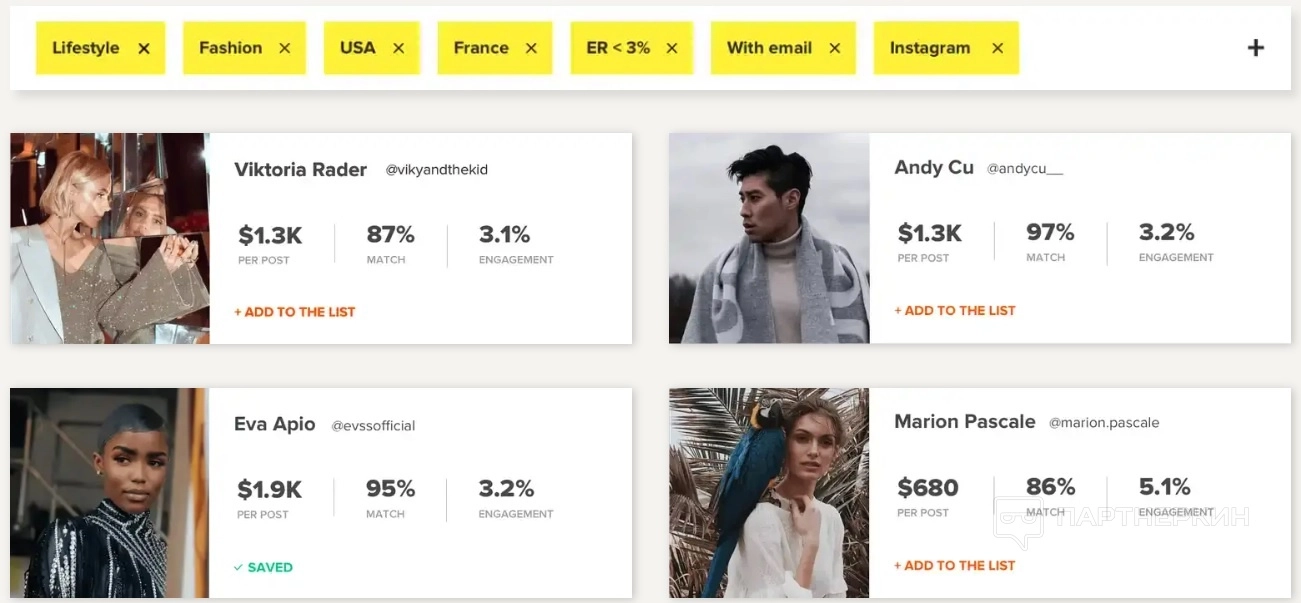Remove the Instagram filter tag

(997, 48)
